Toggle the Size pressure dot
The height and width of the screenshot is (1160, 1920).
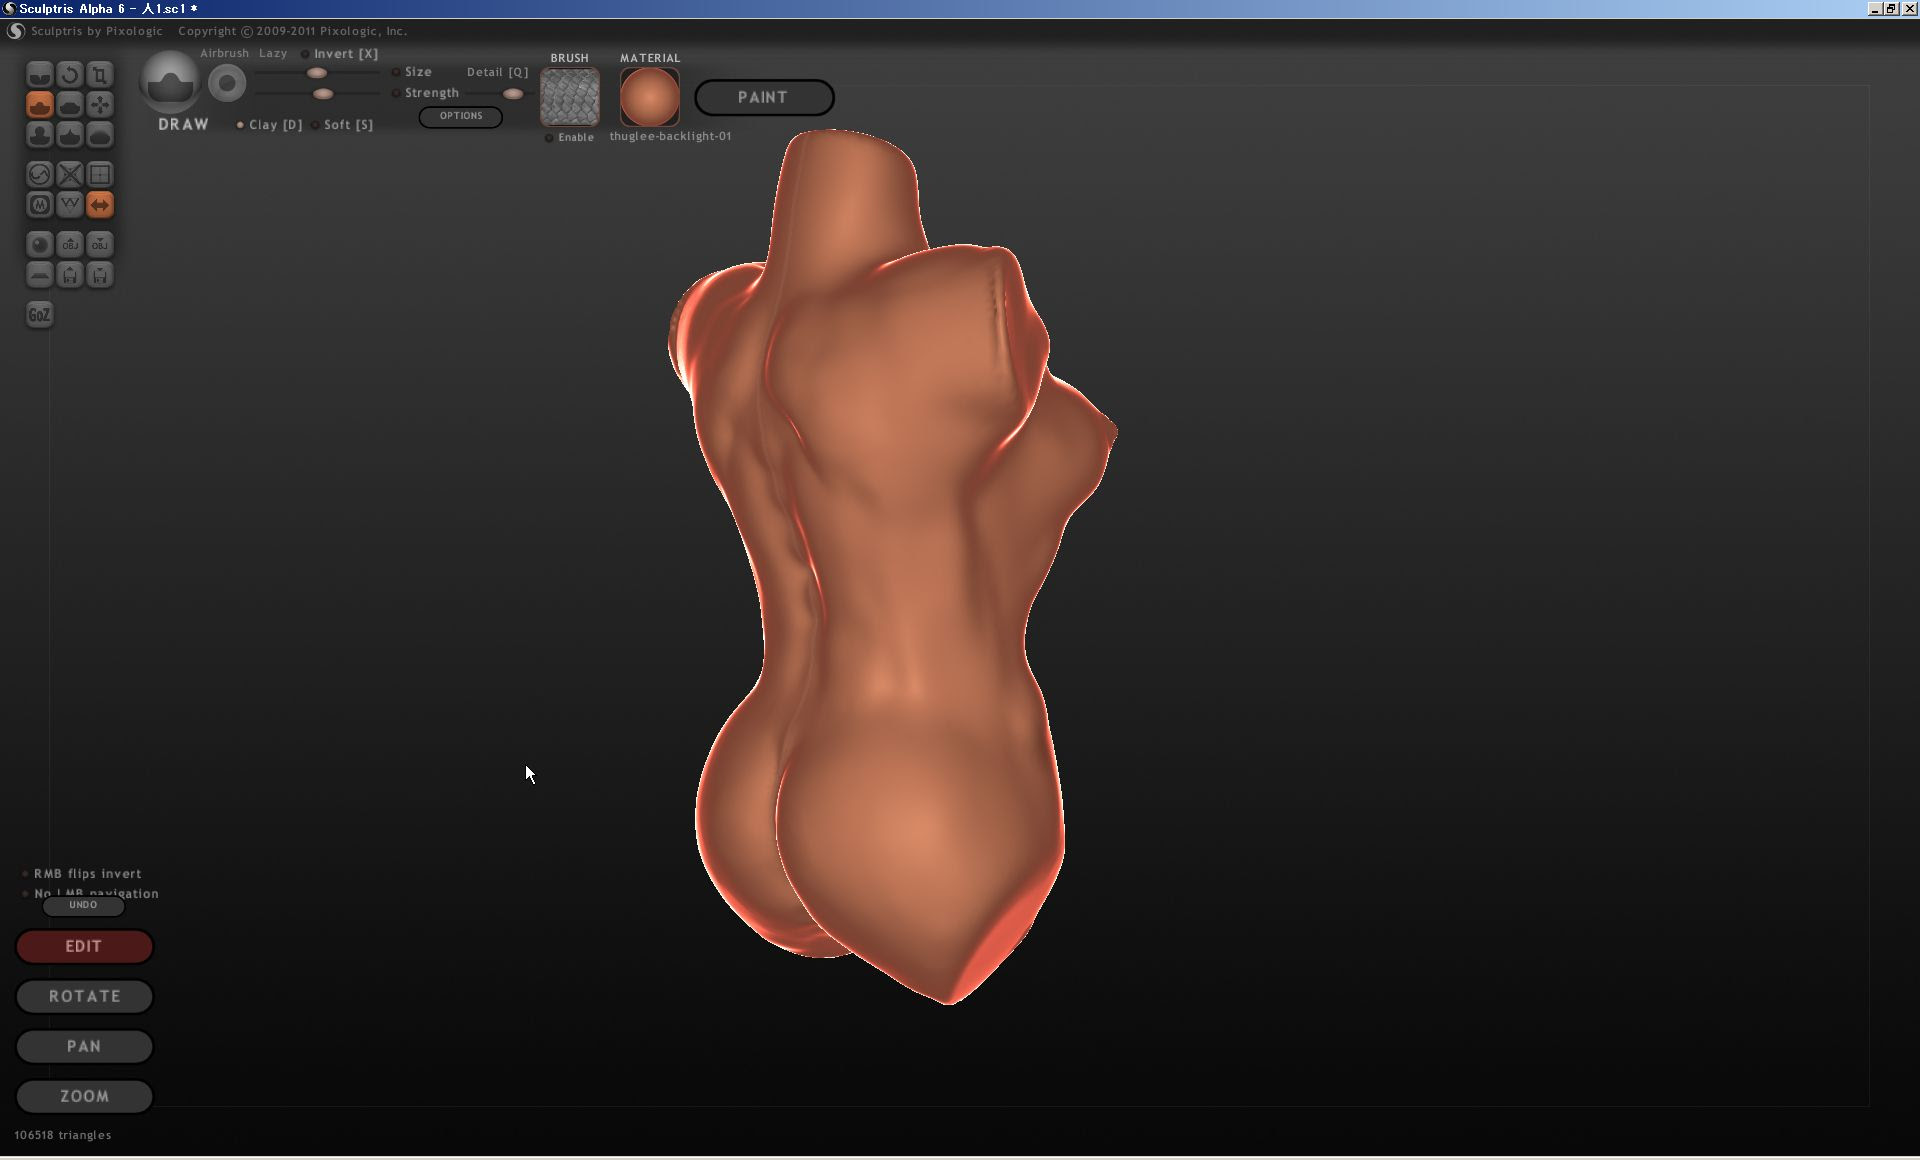(396, 72)
